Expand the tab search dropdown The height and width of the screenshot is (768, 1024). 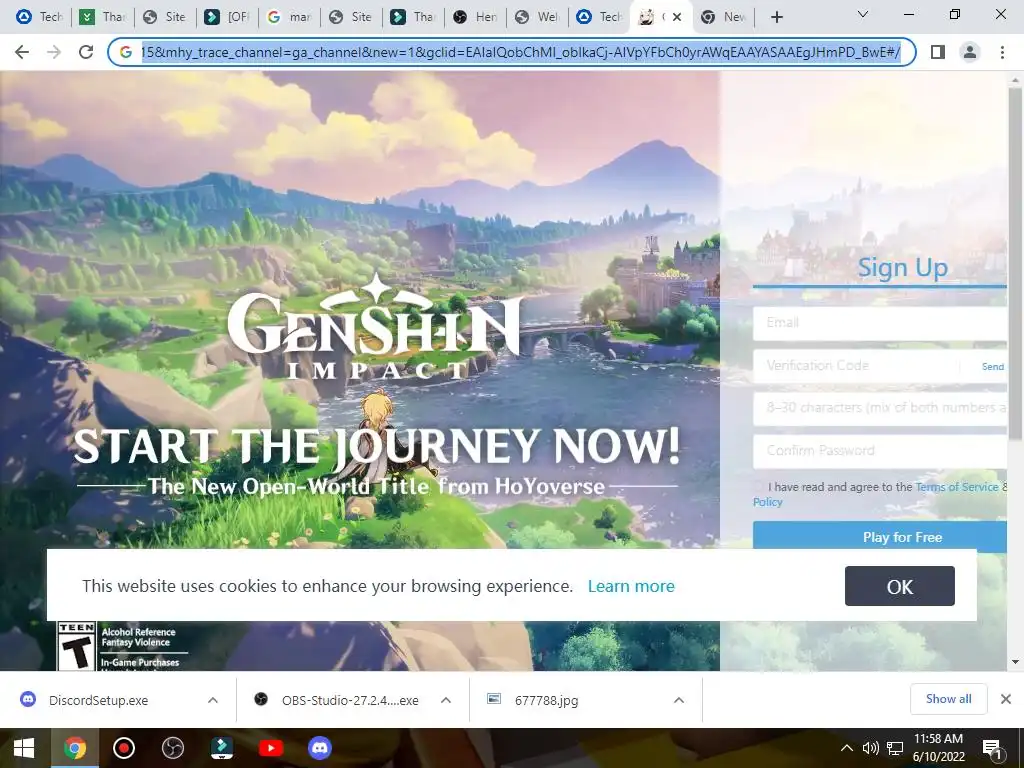point(863,14)
